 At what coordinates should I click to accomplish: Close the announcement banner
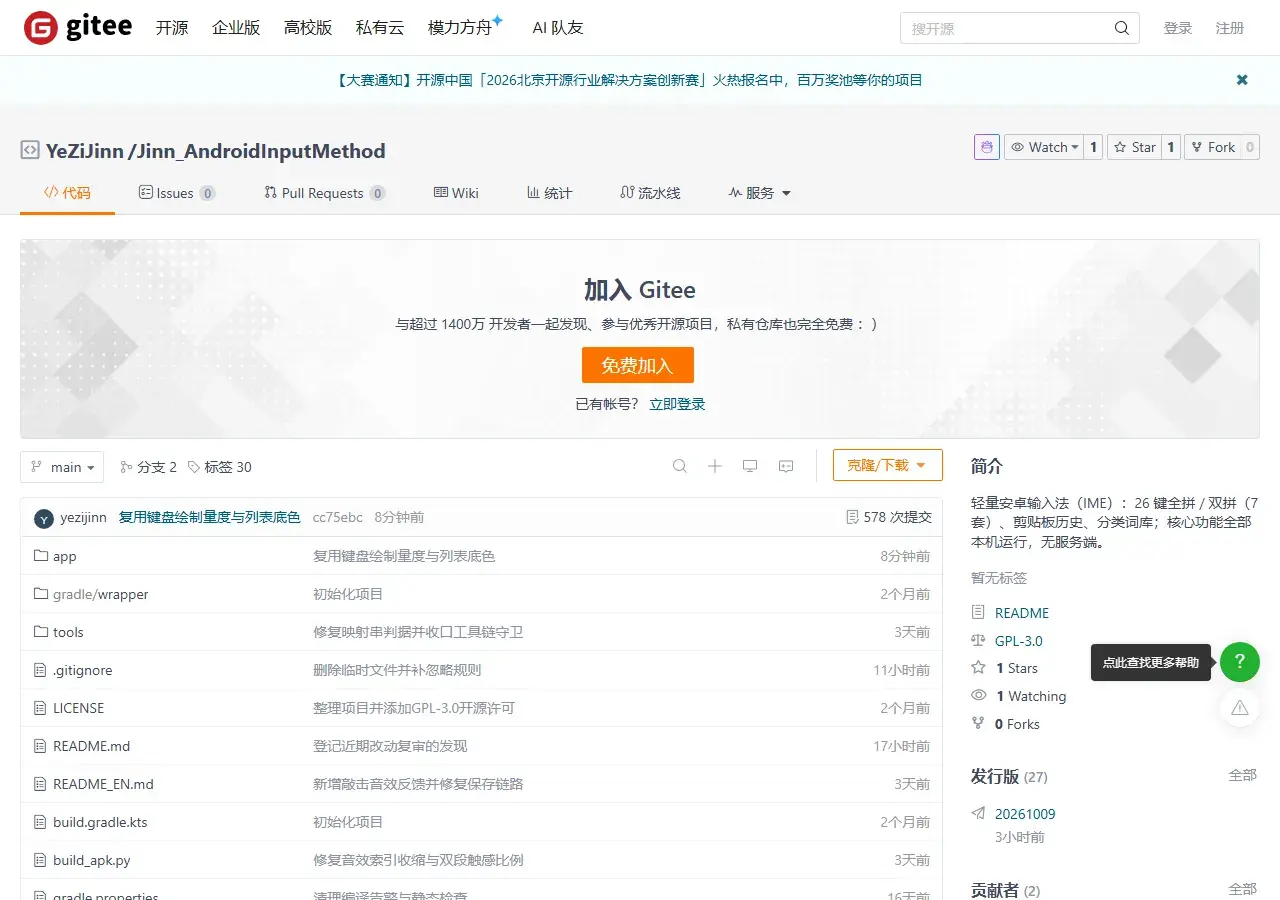tap(1242, 80)
